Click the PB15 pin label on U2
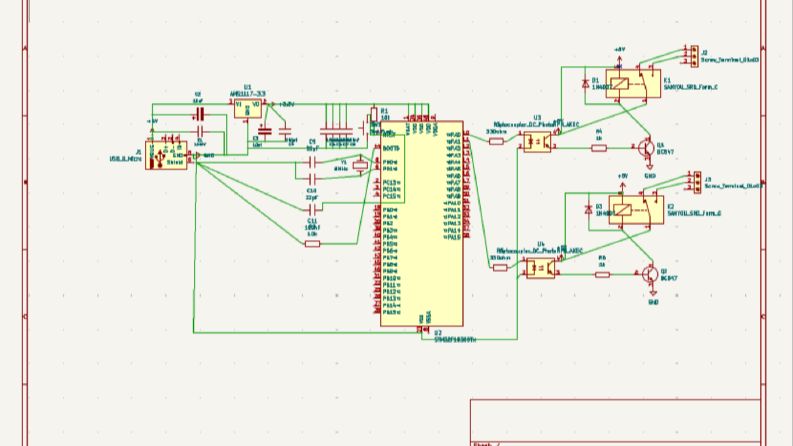Screen dimensions: 793x446 point(391,312)
